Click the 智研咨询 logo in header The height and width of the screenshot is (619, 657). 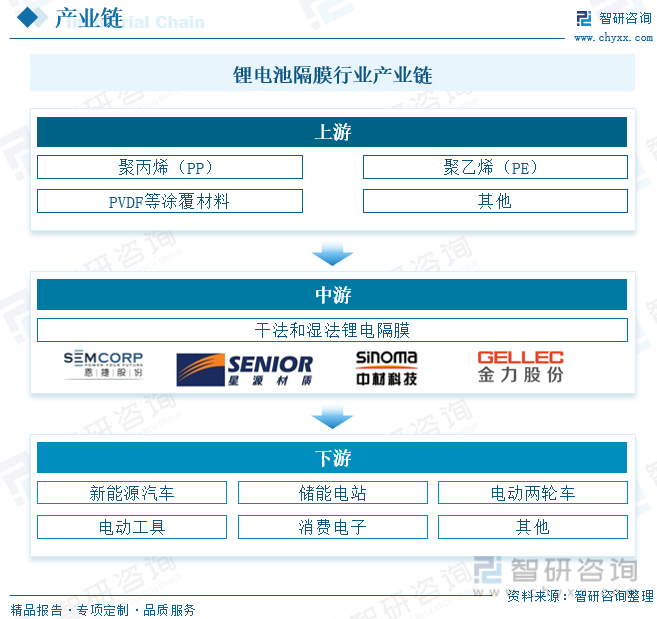pyautogui.click(x=614, y=18)
